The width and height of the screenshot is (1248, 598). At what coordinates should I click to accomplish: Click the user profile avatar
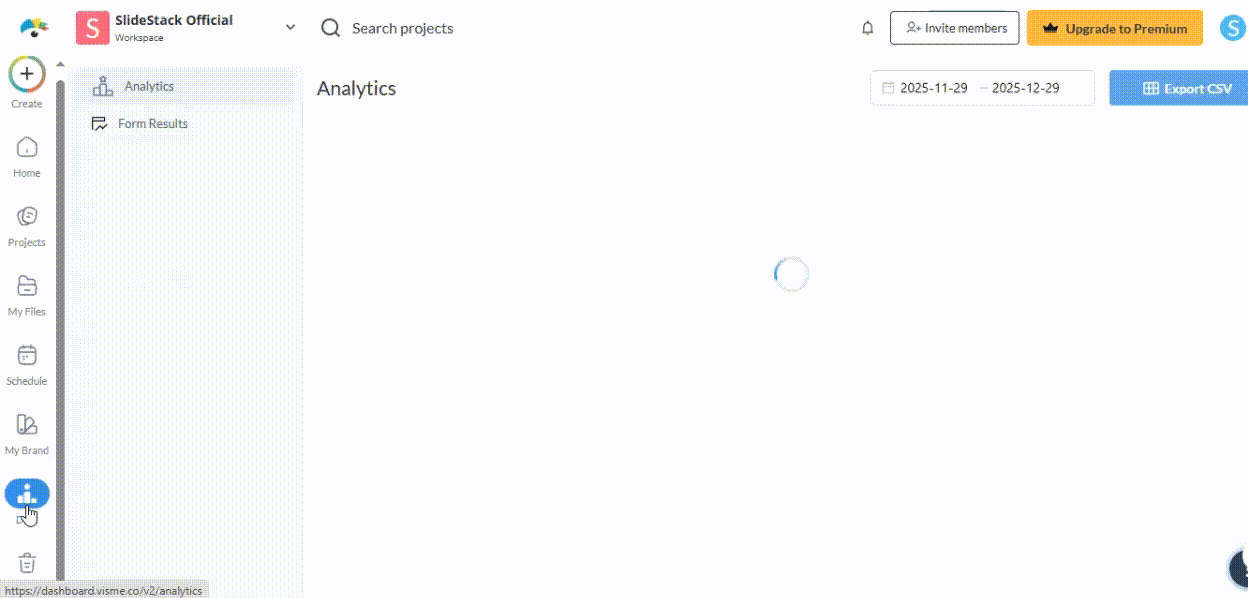point(1232,28)
